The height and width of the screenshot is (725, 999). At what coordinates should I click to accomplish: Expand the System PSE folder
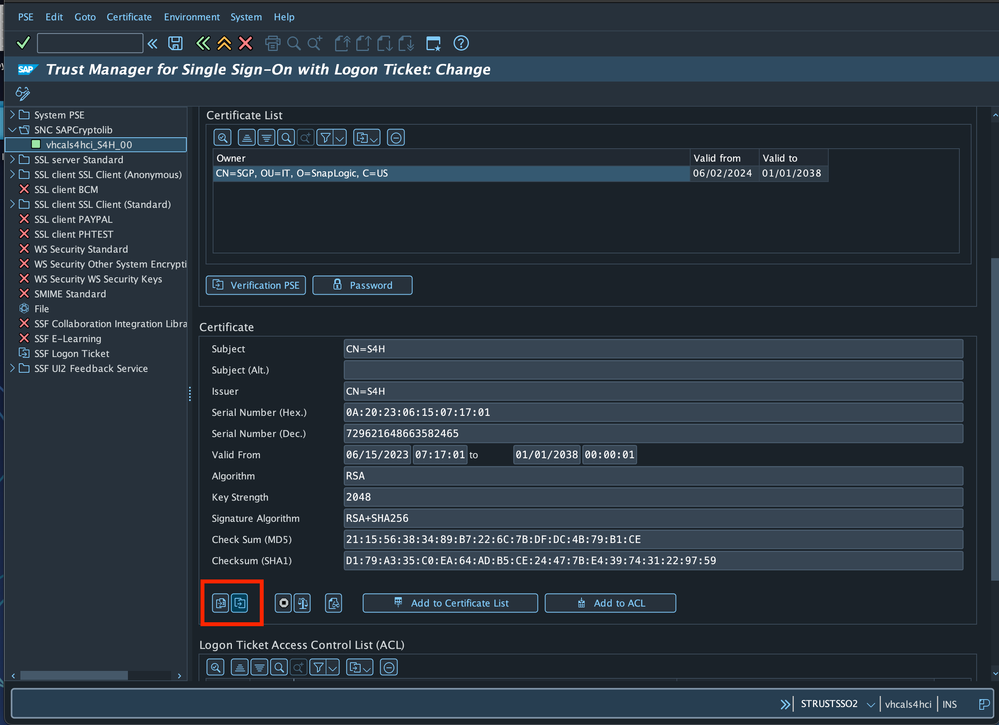coord(12,115)
